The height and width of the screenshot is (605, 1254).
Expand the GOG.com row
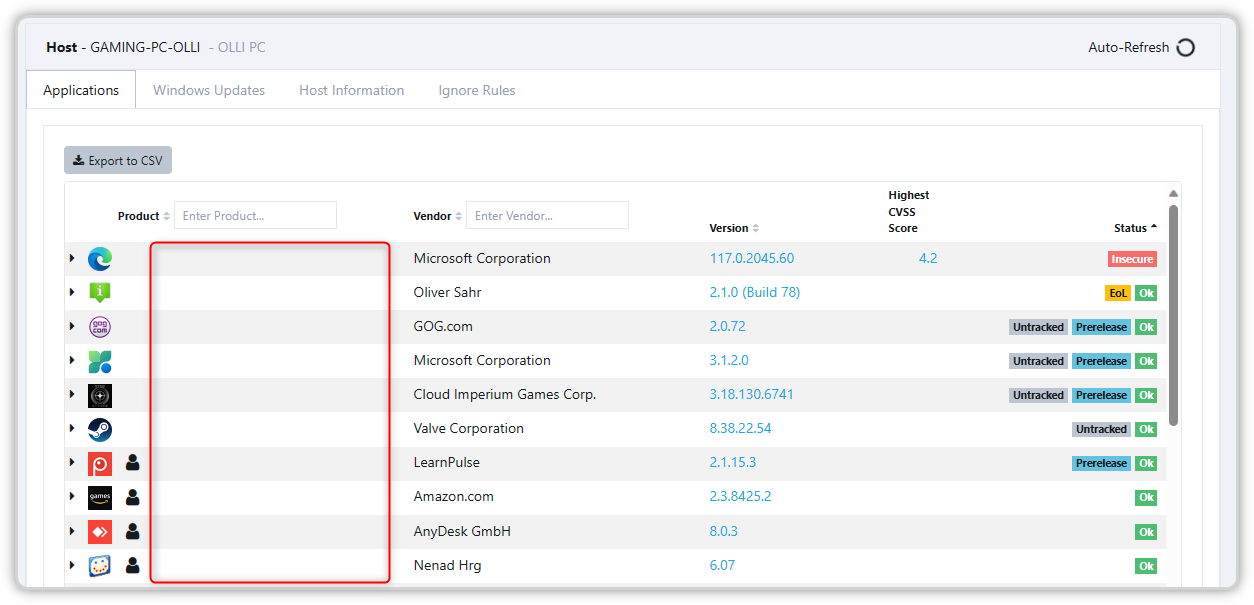(72, 327)
